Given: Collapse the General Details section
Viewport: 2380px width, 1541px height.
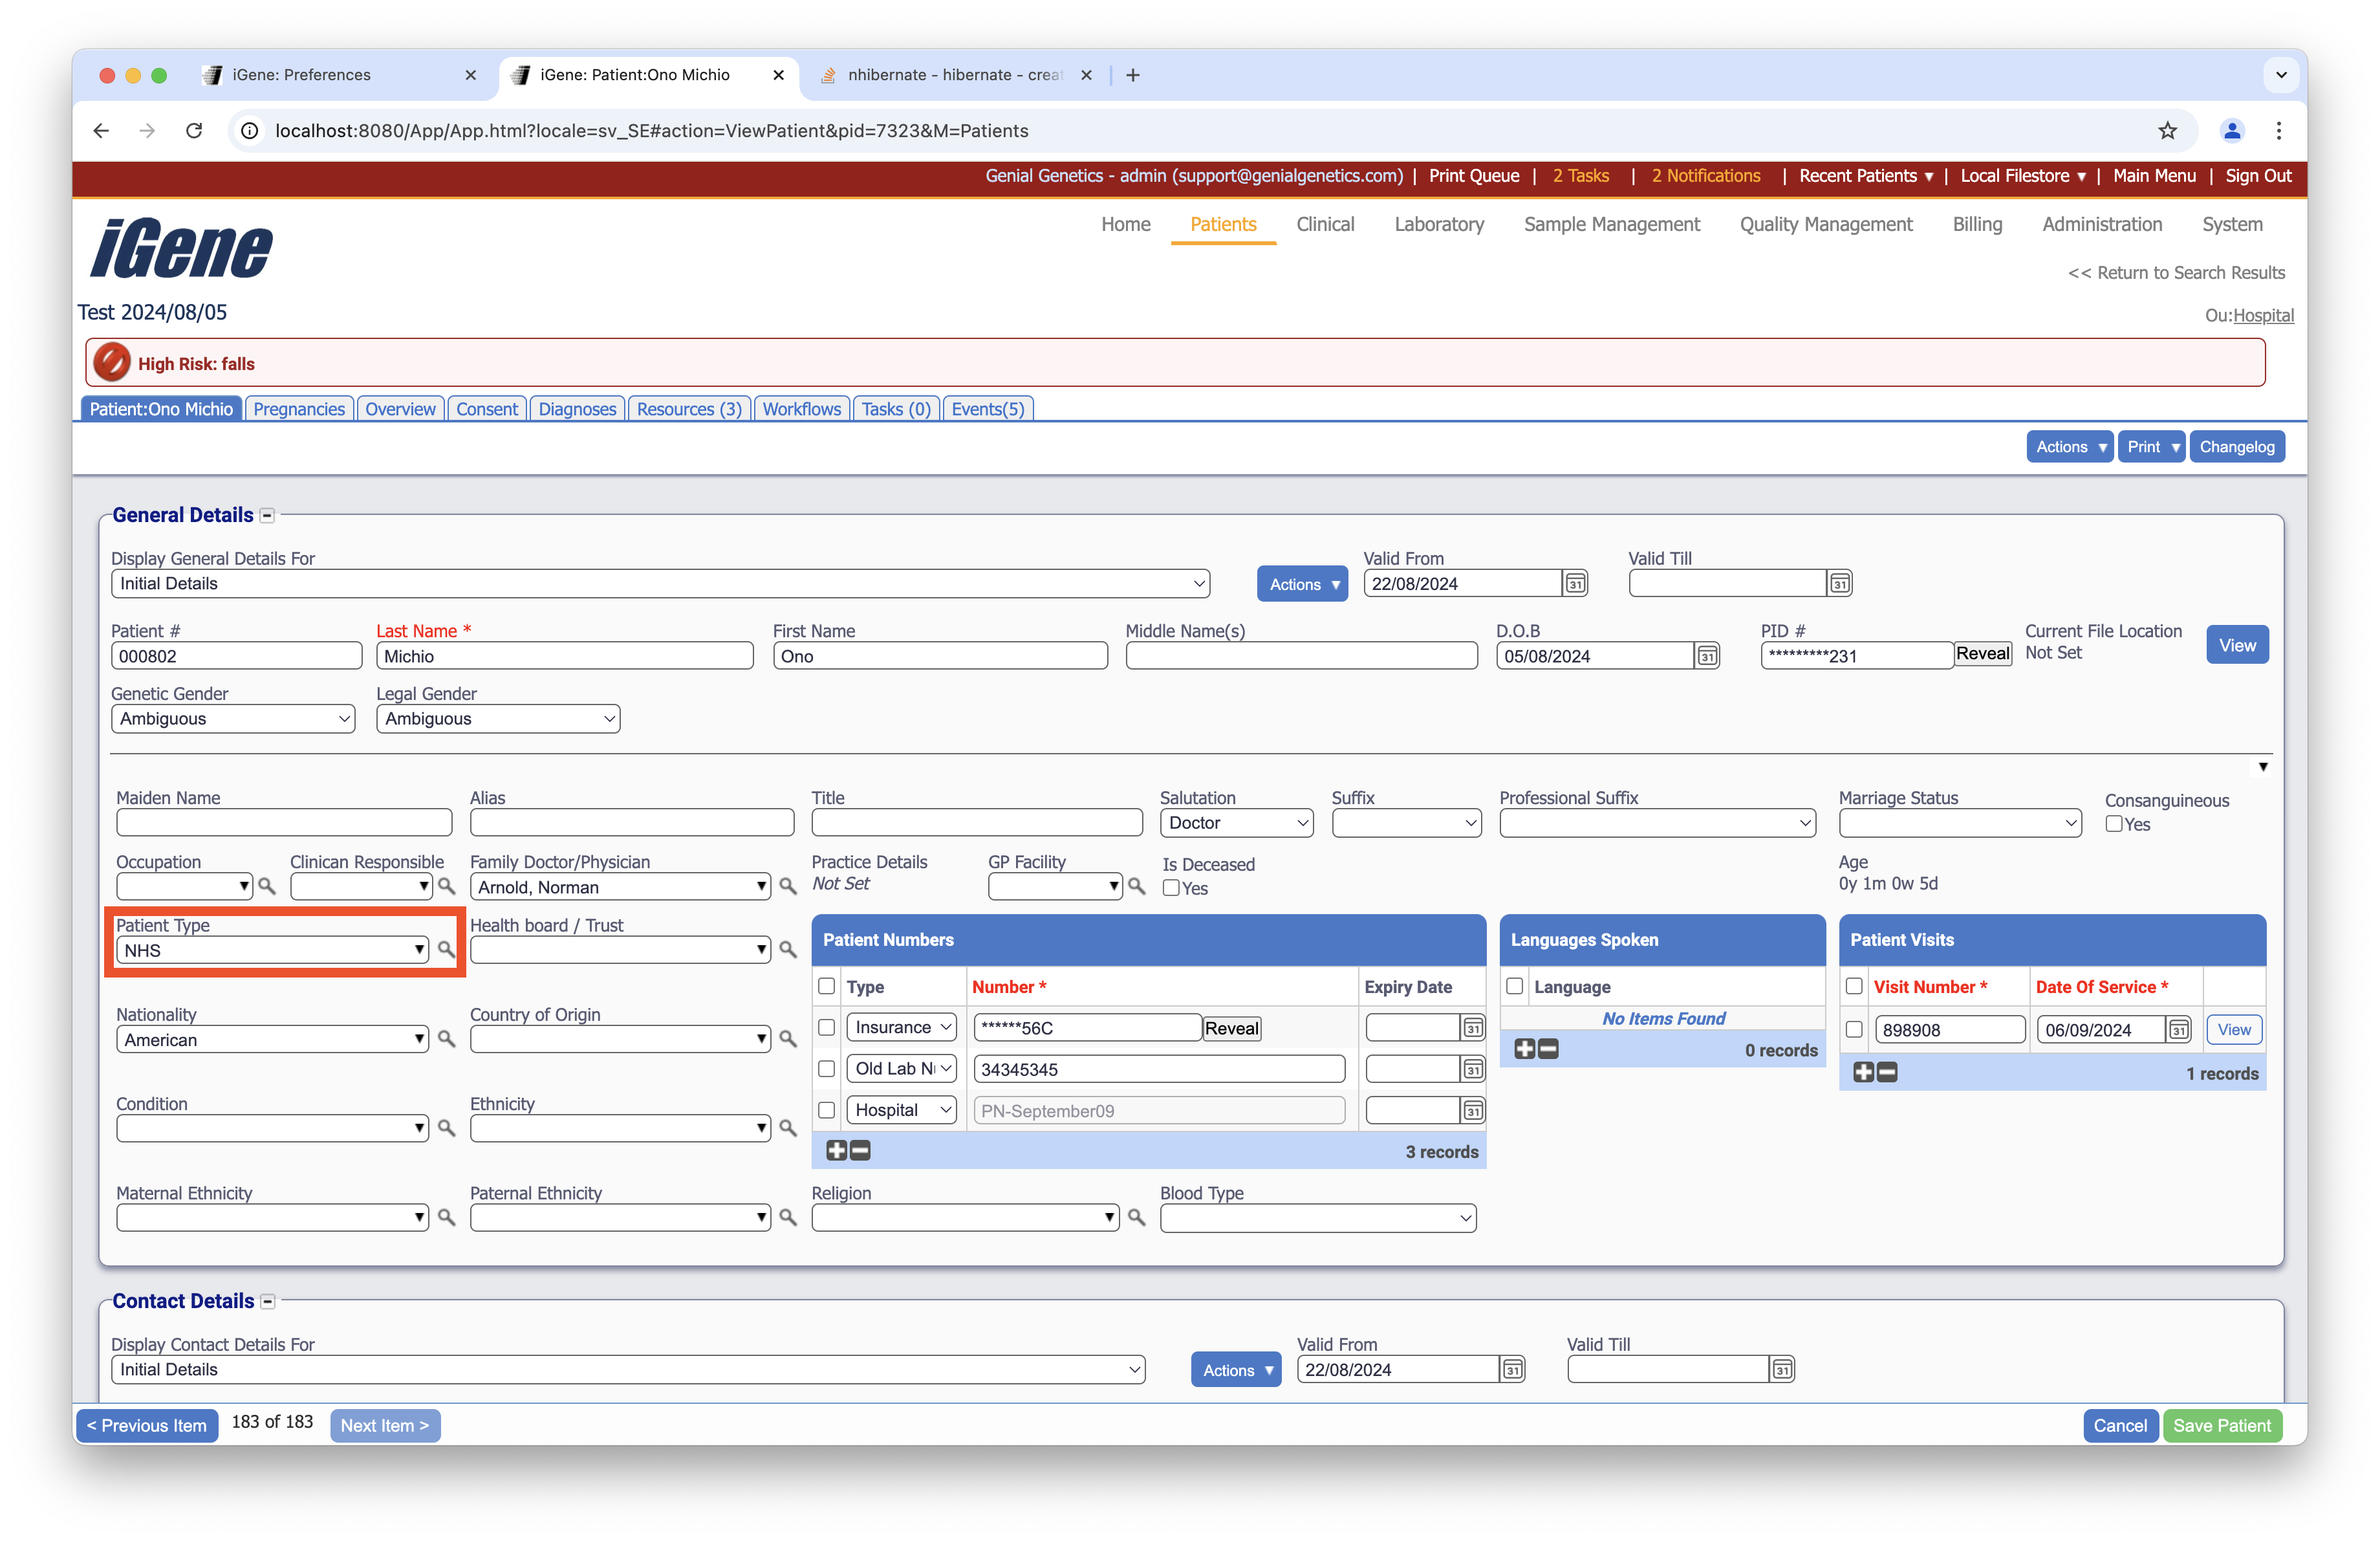Looking at the screenshot, I should point(267,516).
